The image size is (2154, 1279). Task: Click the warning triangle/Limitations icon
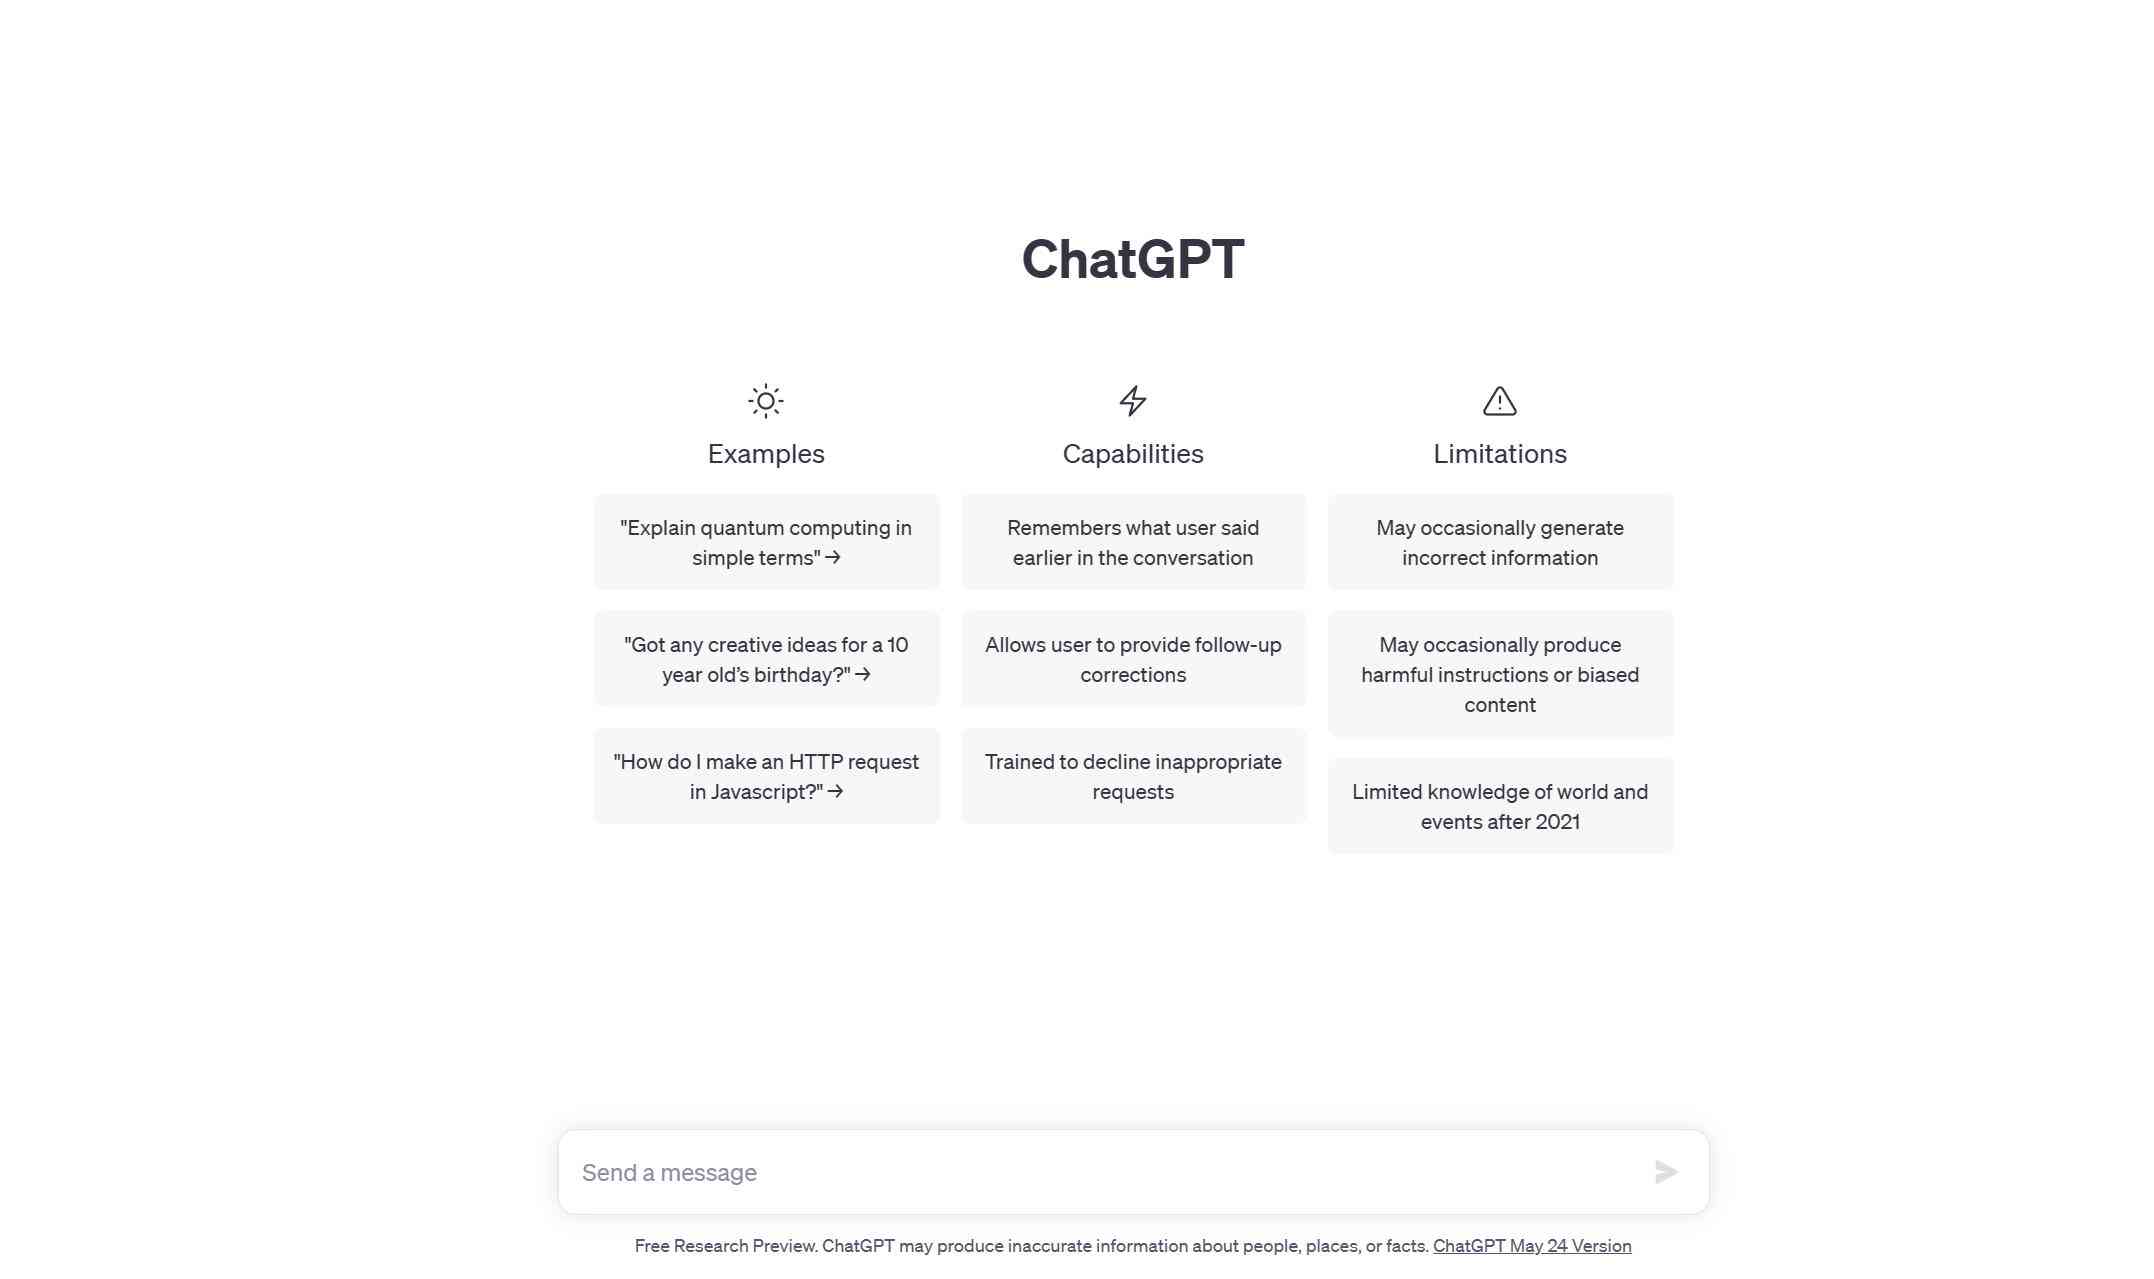click(1499, 400)
